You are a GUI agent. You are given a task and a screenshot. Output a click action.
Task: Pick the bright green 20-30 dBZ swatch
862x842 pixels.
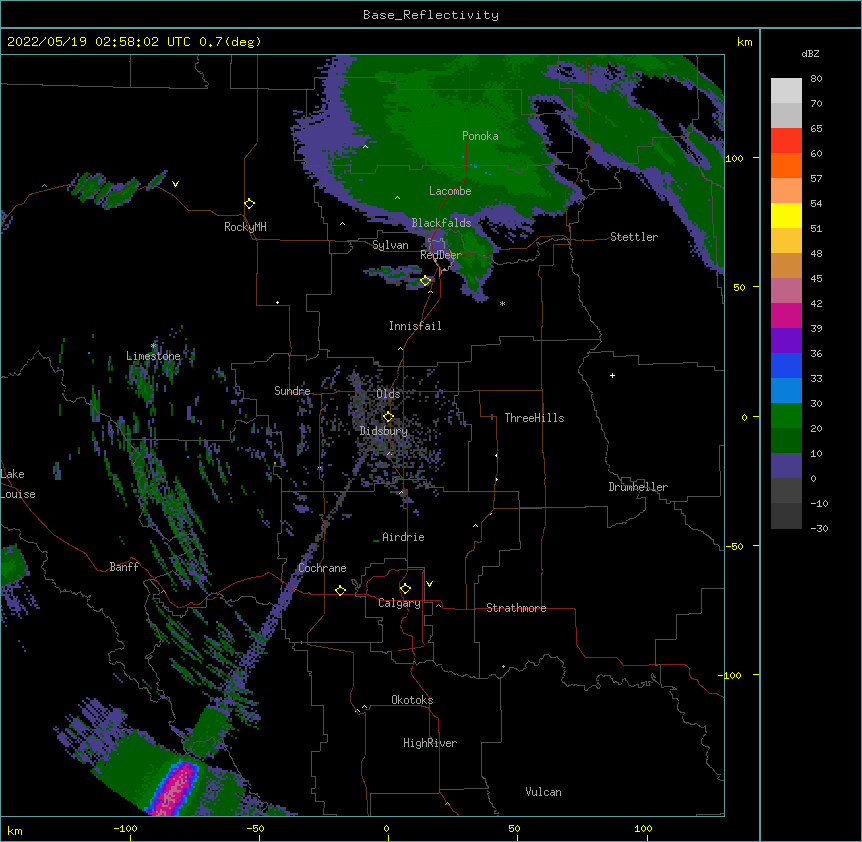coord(786,416)
